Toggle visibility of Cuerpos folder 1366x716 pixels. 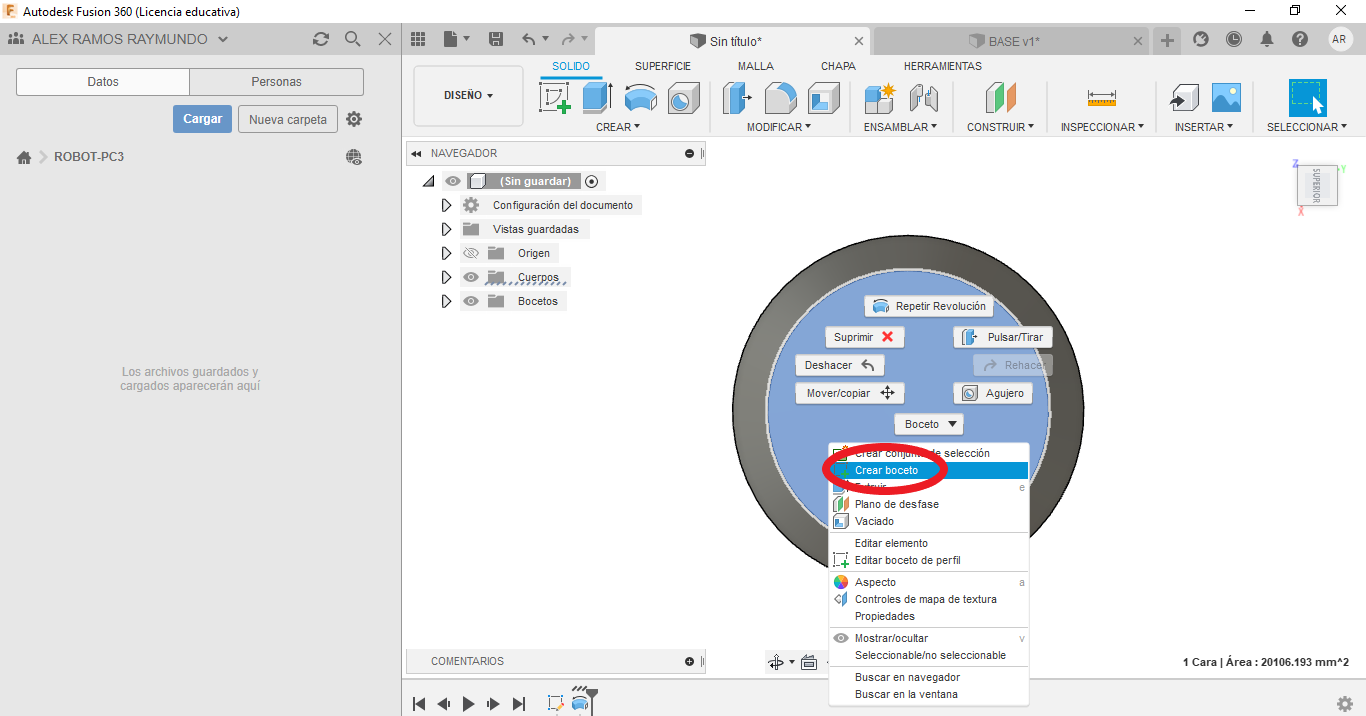pos(471,277)
